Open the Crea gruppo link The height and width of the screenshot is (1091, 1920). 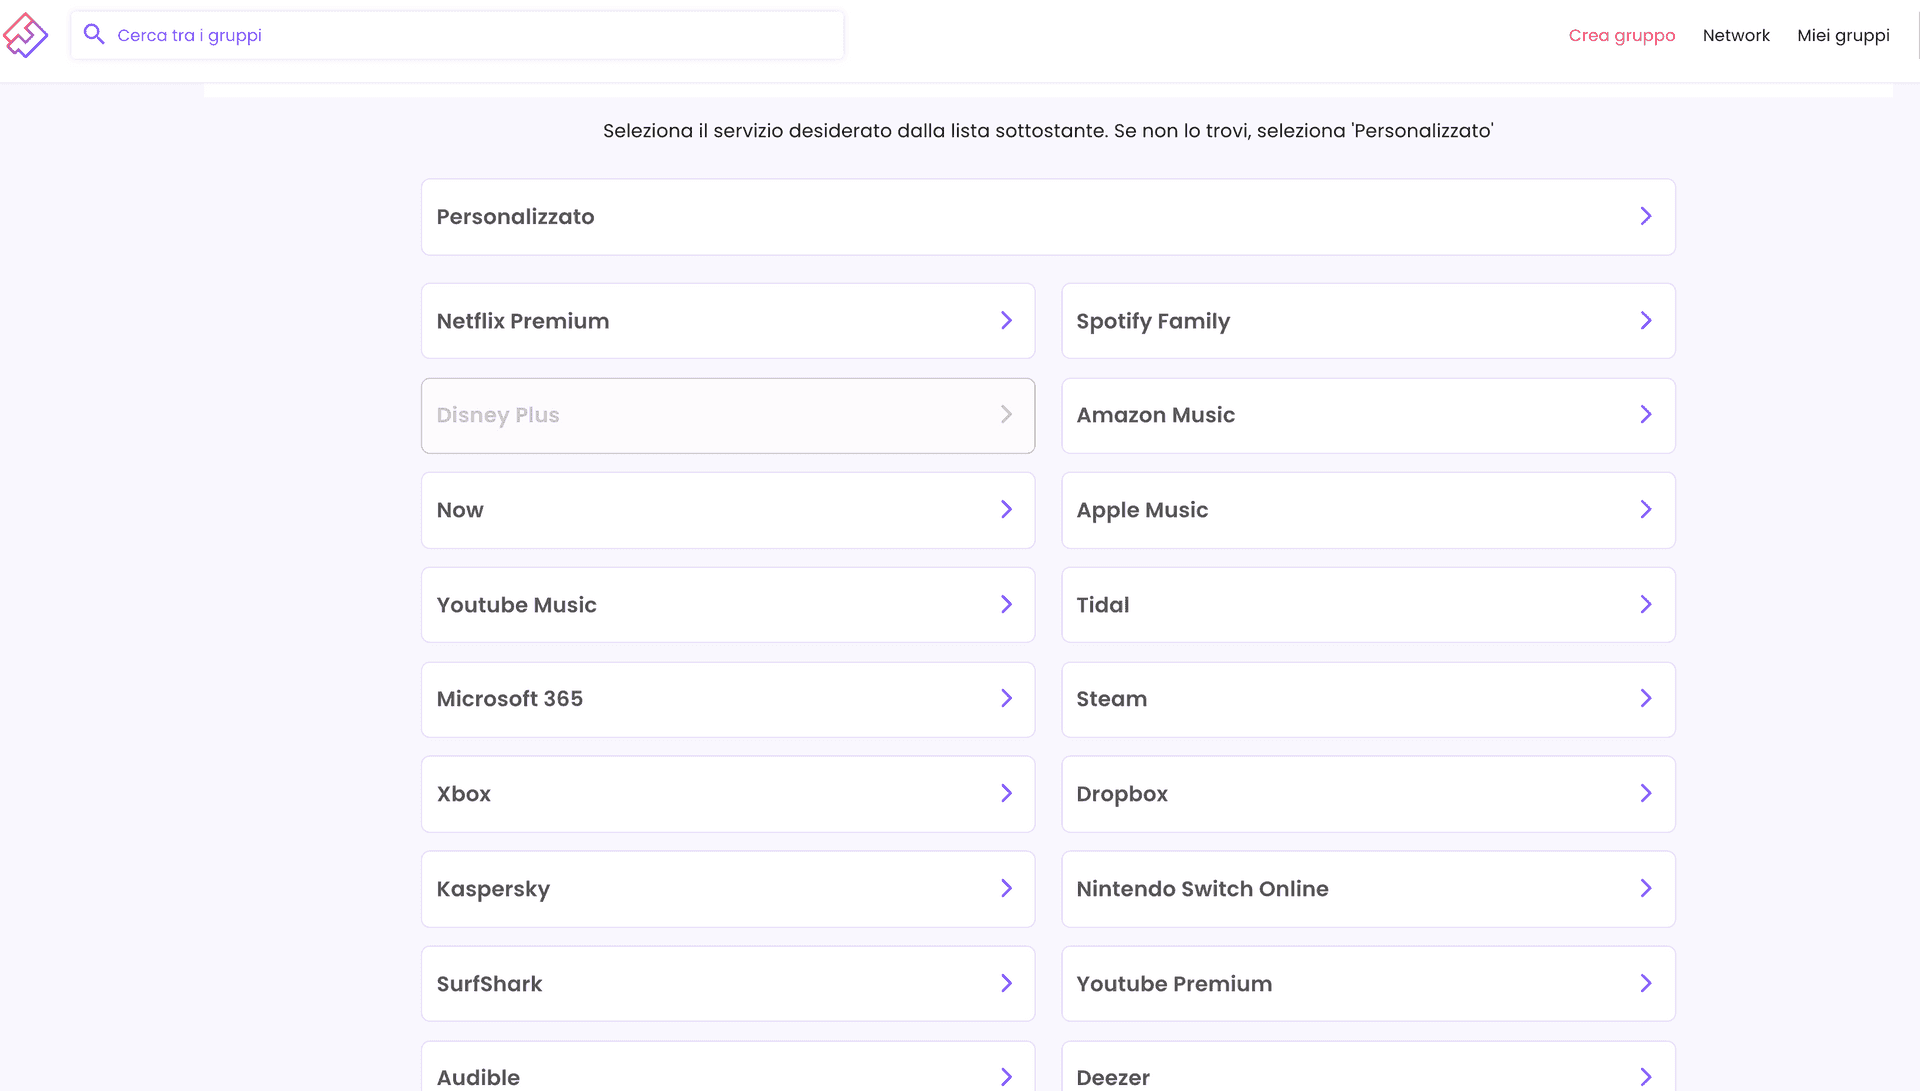[1622, 35]
